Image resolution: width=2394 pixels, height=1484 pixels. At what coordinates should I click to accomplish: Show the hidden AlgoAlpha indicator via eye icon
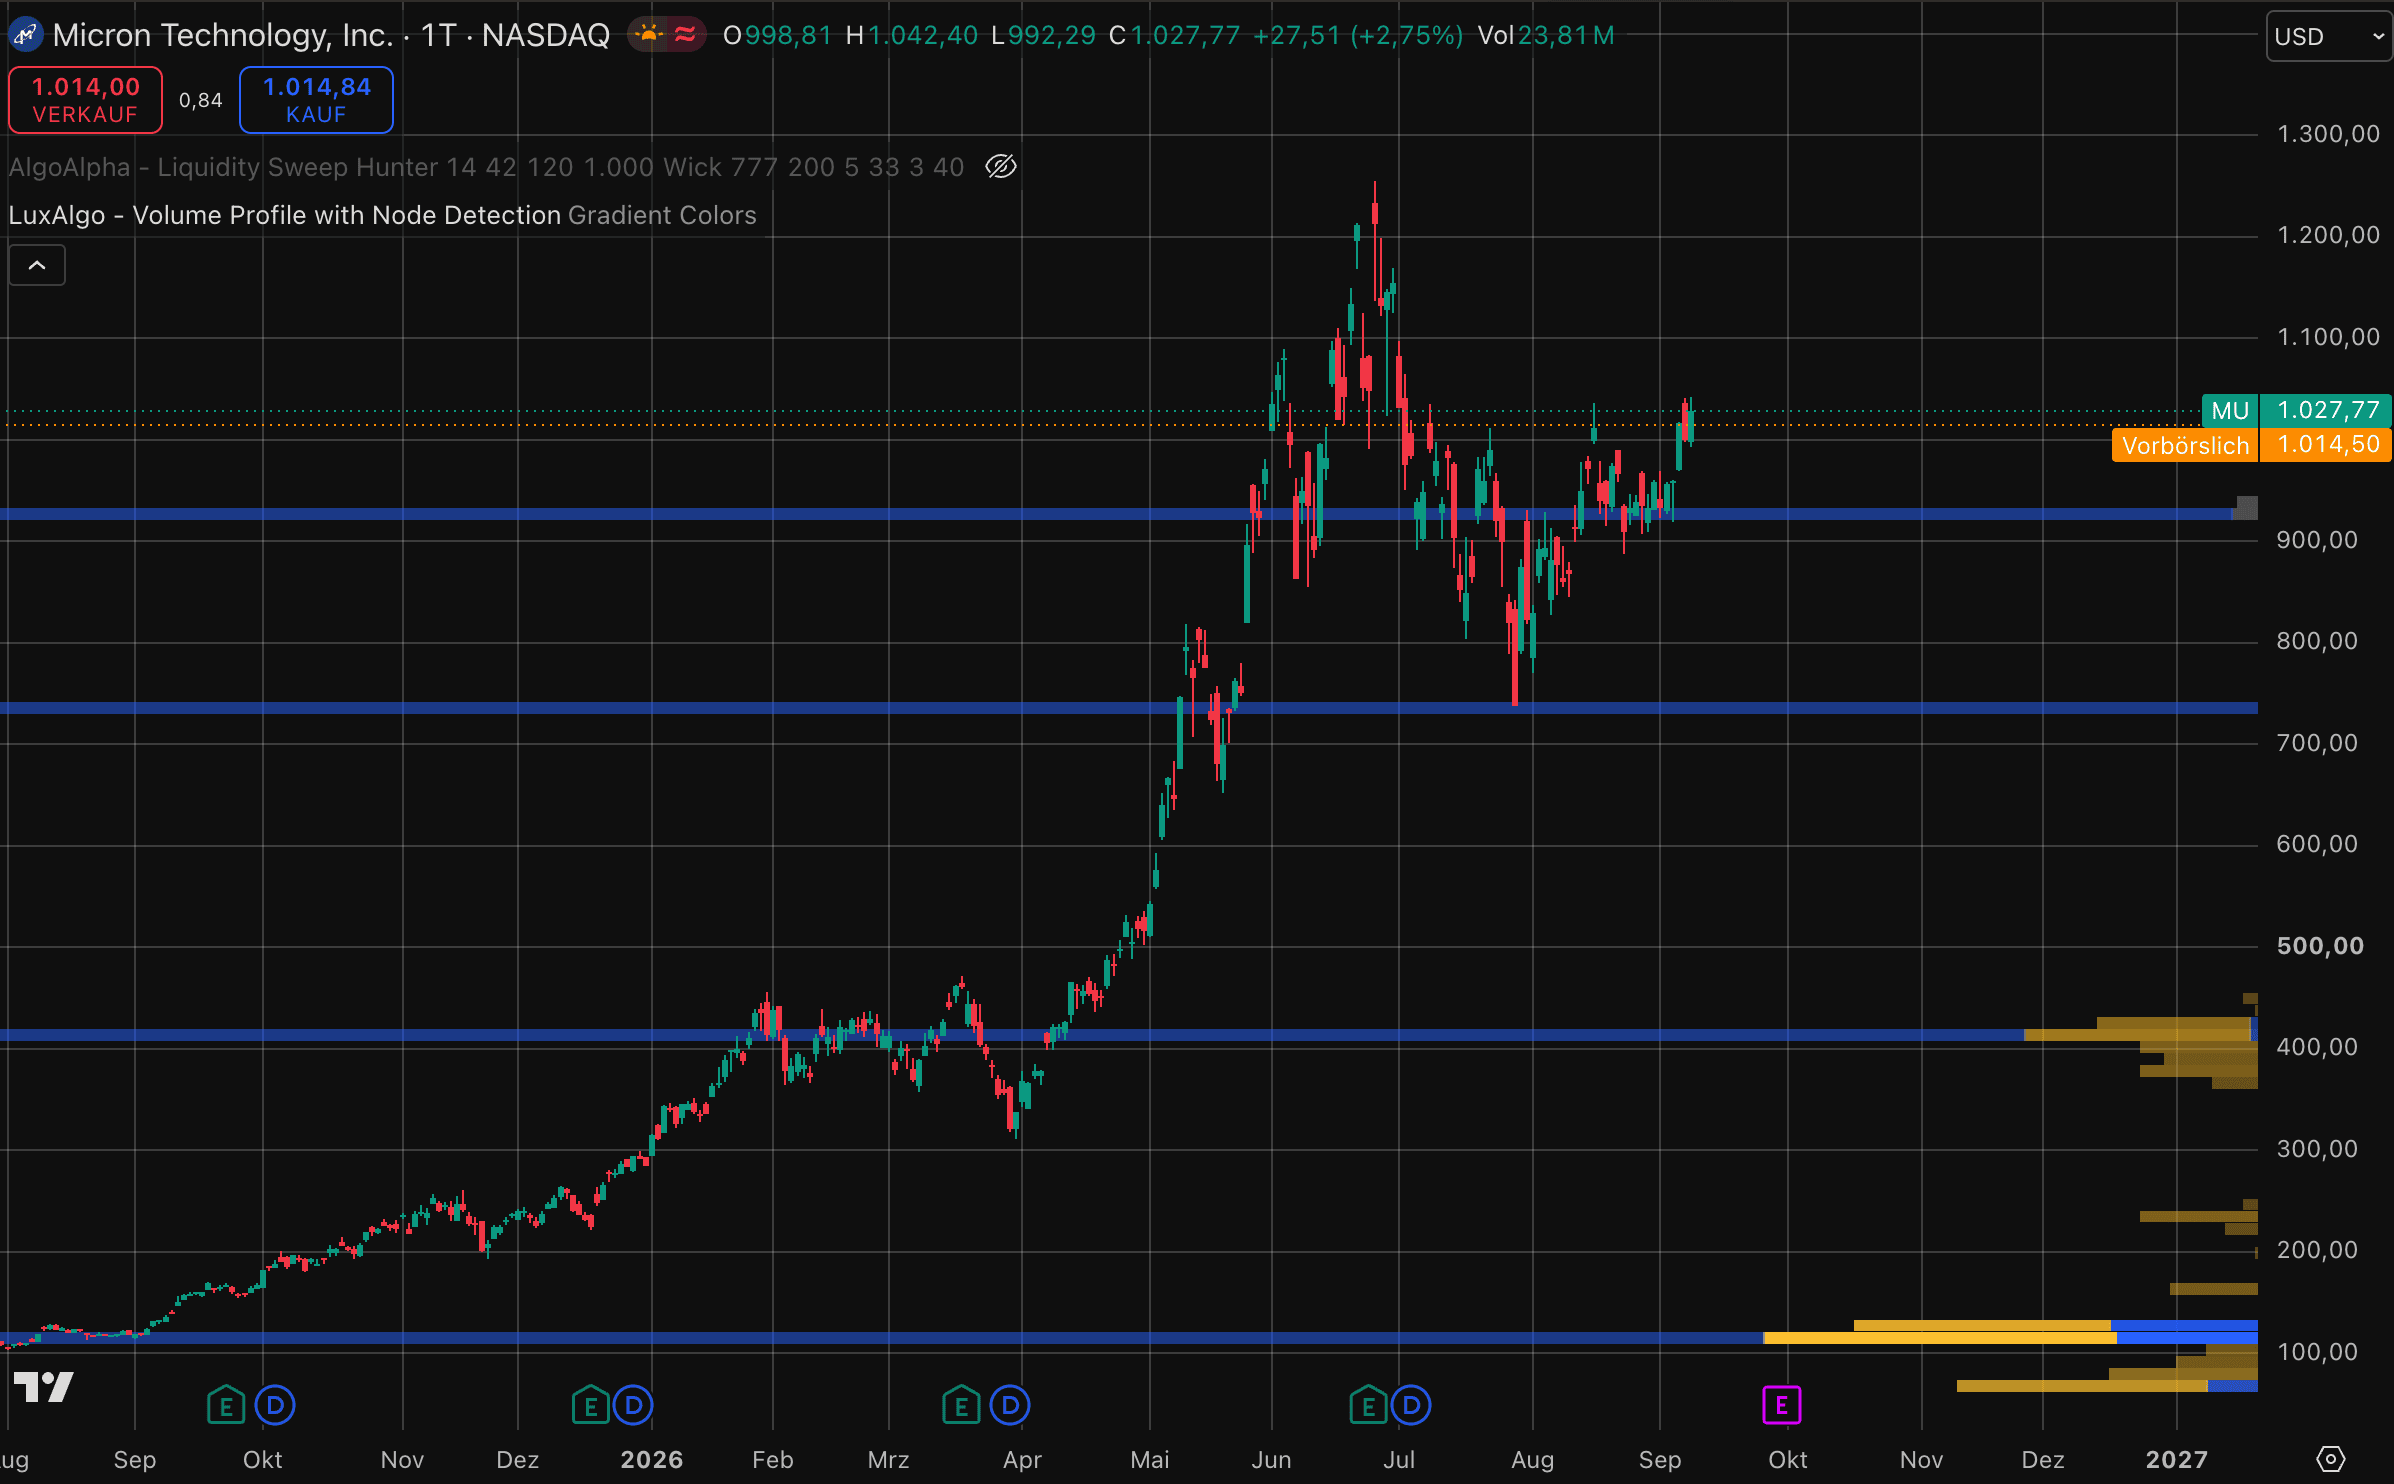coord(1001,166)
